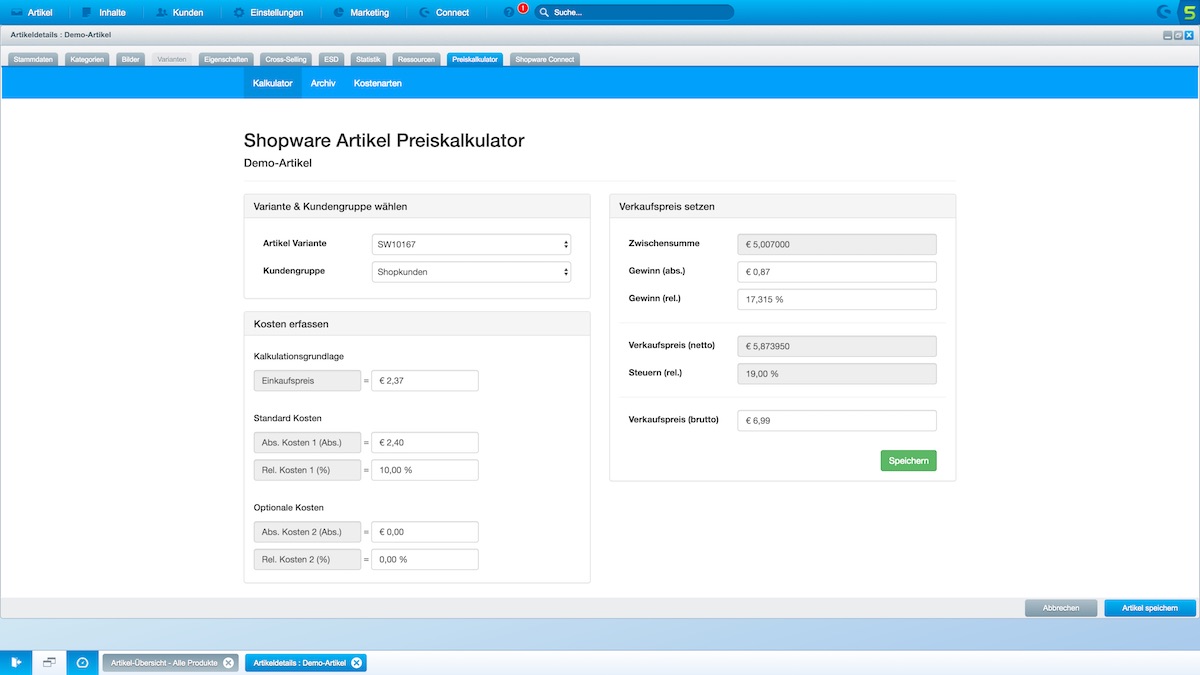Close the Artikel-Übersicht taskbar item

click(x=228, y=662)
